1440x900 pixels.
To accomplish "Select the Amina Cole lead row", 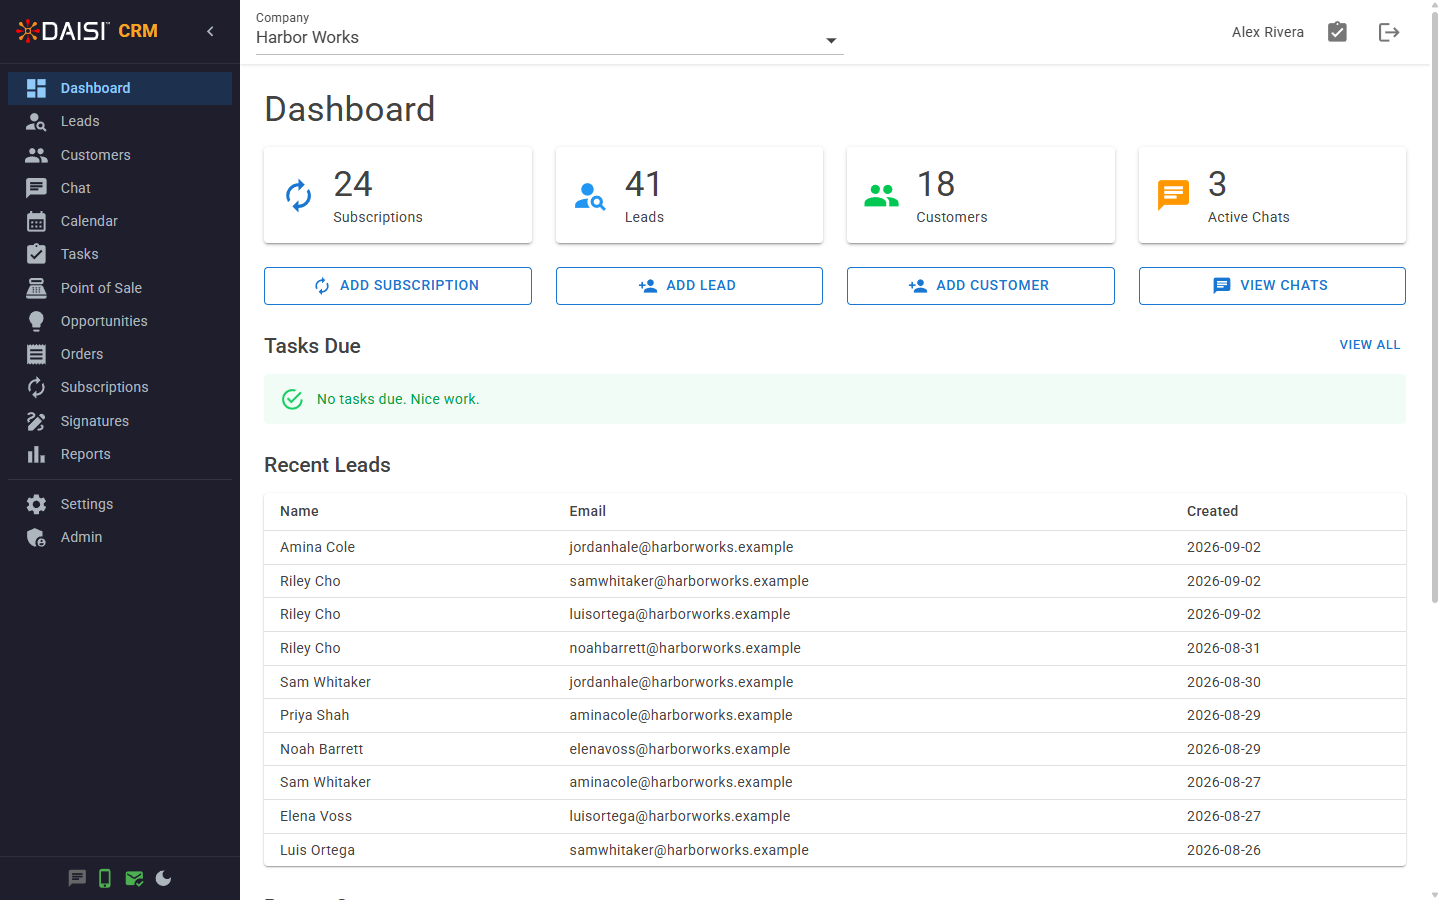I will click(835, 548).
